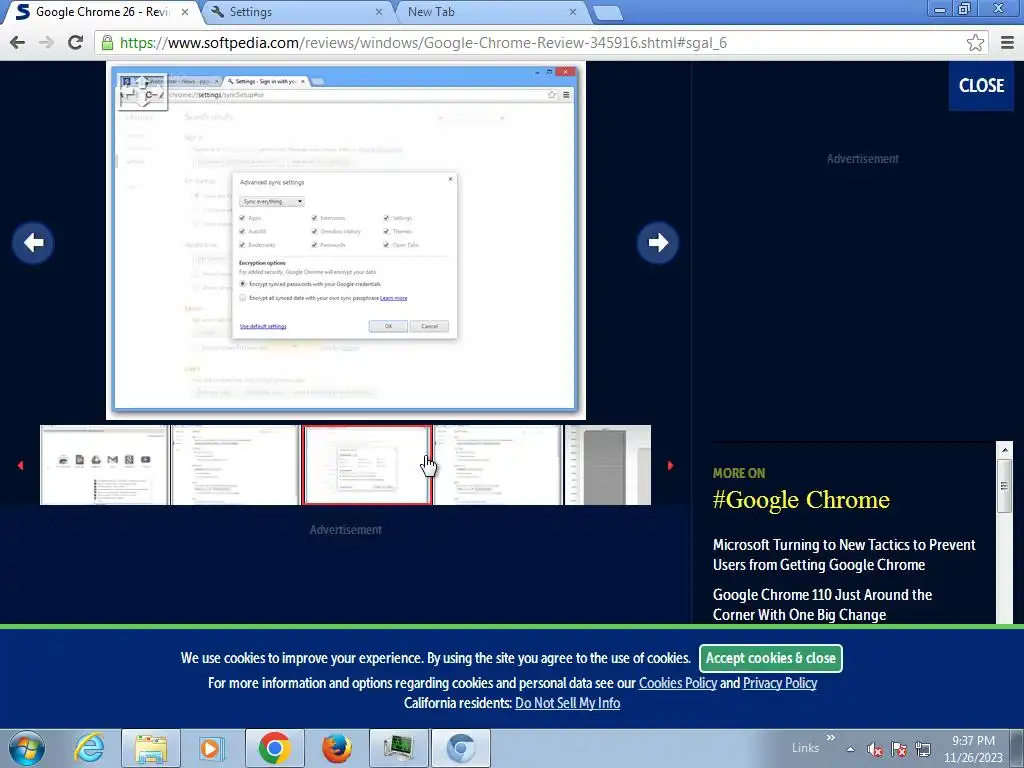Select the Google Chrome 26 Review tab
Image resolution: width=1024 pixels, height=768 pixels.
[x=103, y=12]
